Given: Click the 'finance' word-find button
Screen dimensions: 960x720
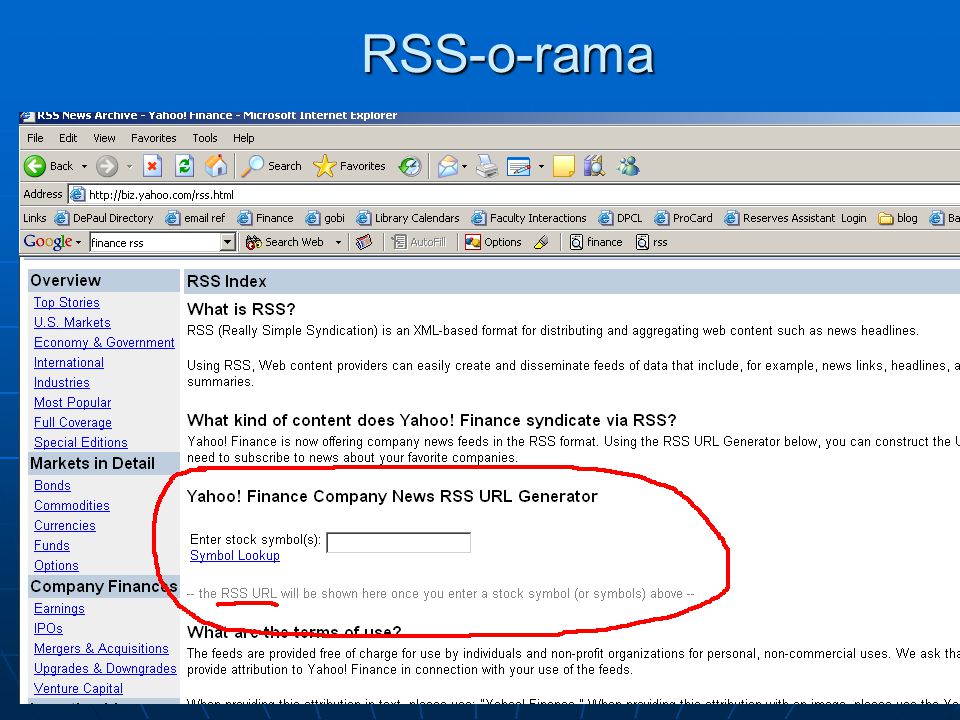Looking at the screenshot, I should pyautogui.click(x=596, y=242).
